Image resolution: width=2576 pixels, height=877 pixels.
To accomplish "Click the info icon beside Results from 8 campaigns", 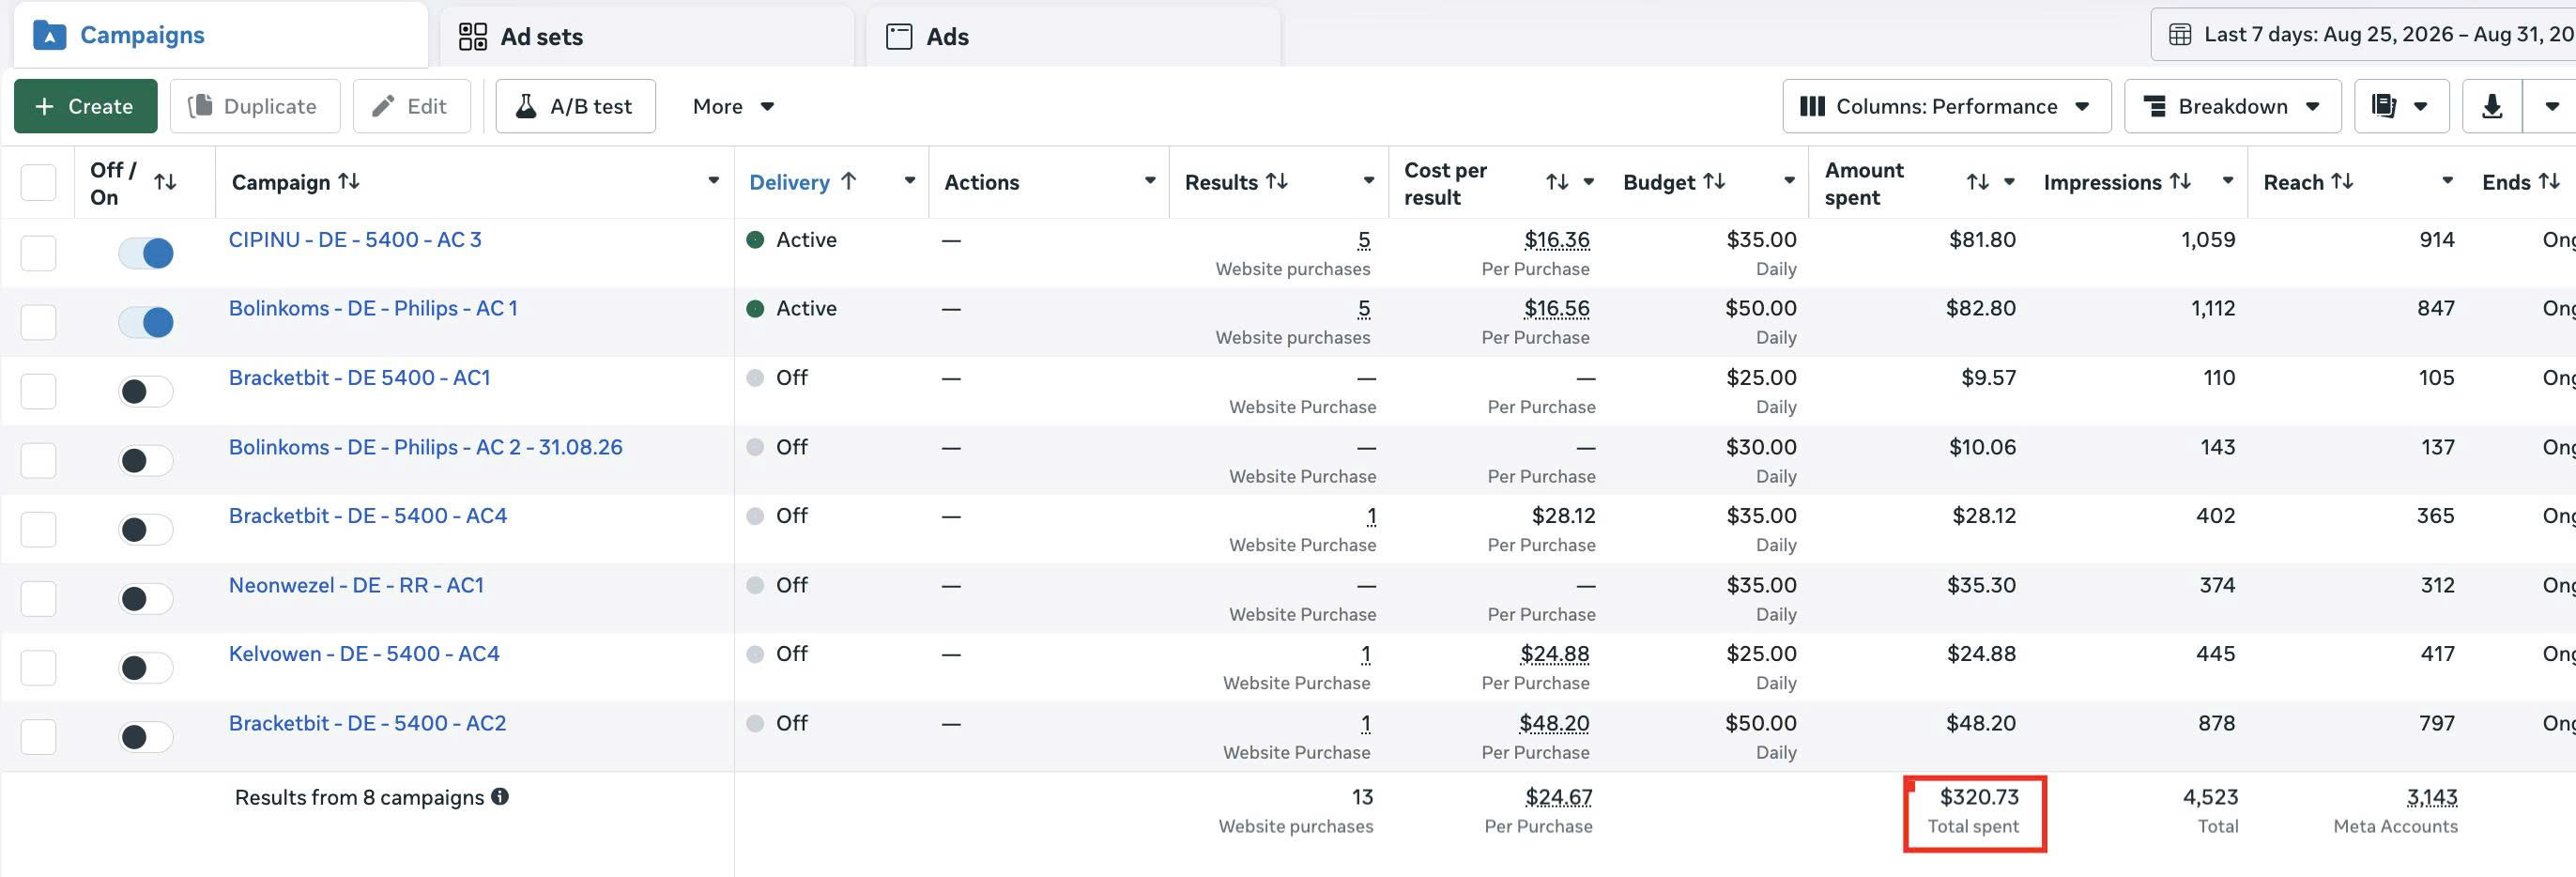I will pos(500,797).
